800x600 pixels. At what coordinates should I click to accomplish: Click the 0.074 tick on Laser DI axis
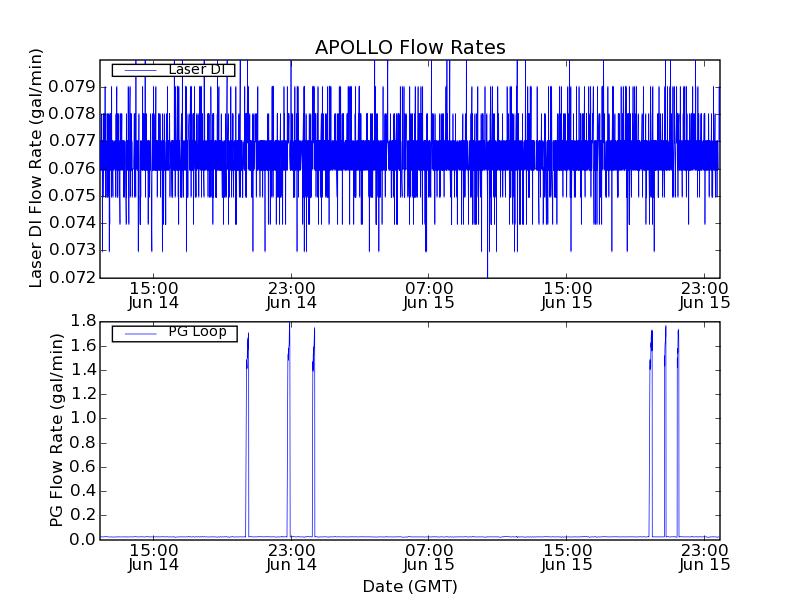72,223
